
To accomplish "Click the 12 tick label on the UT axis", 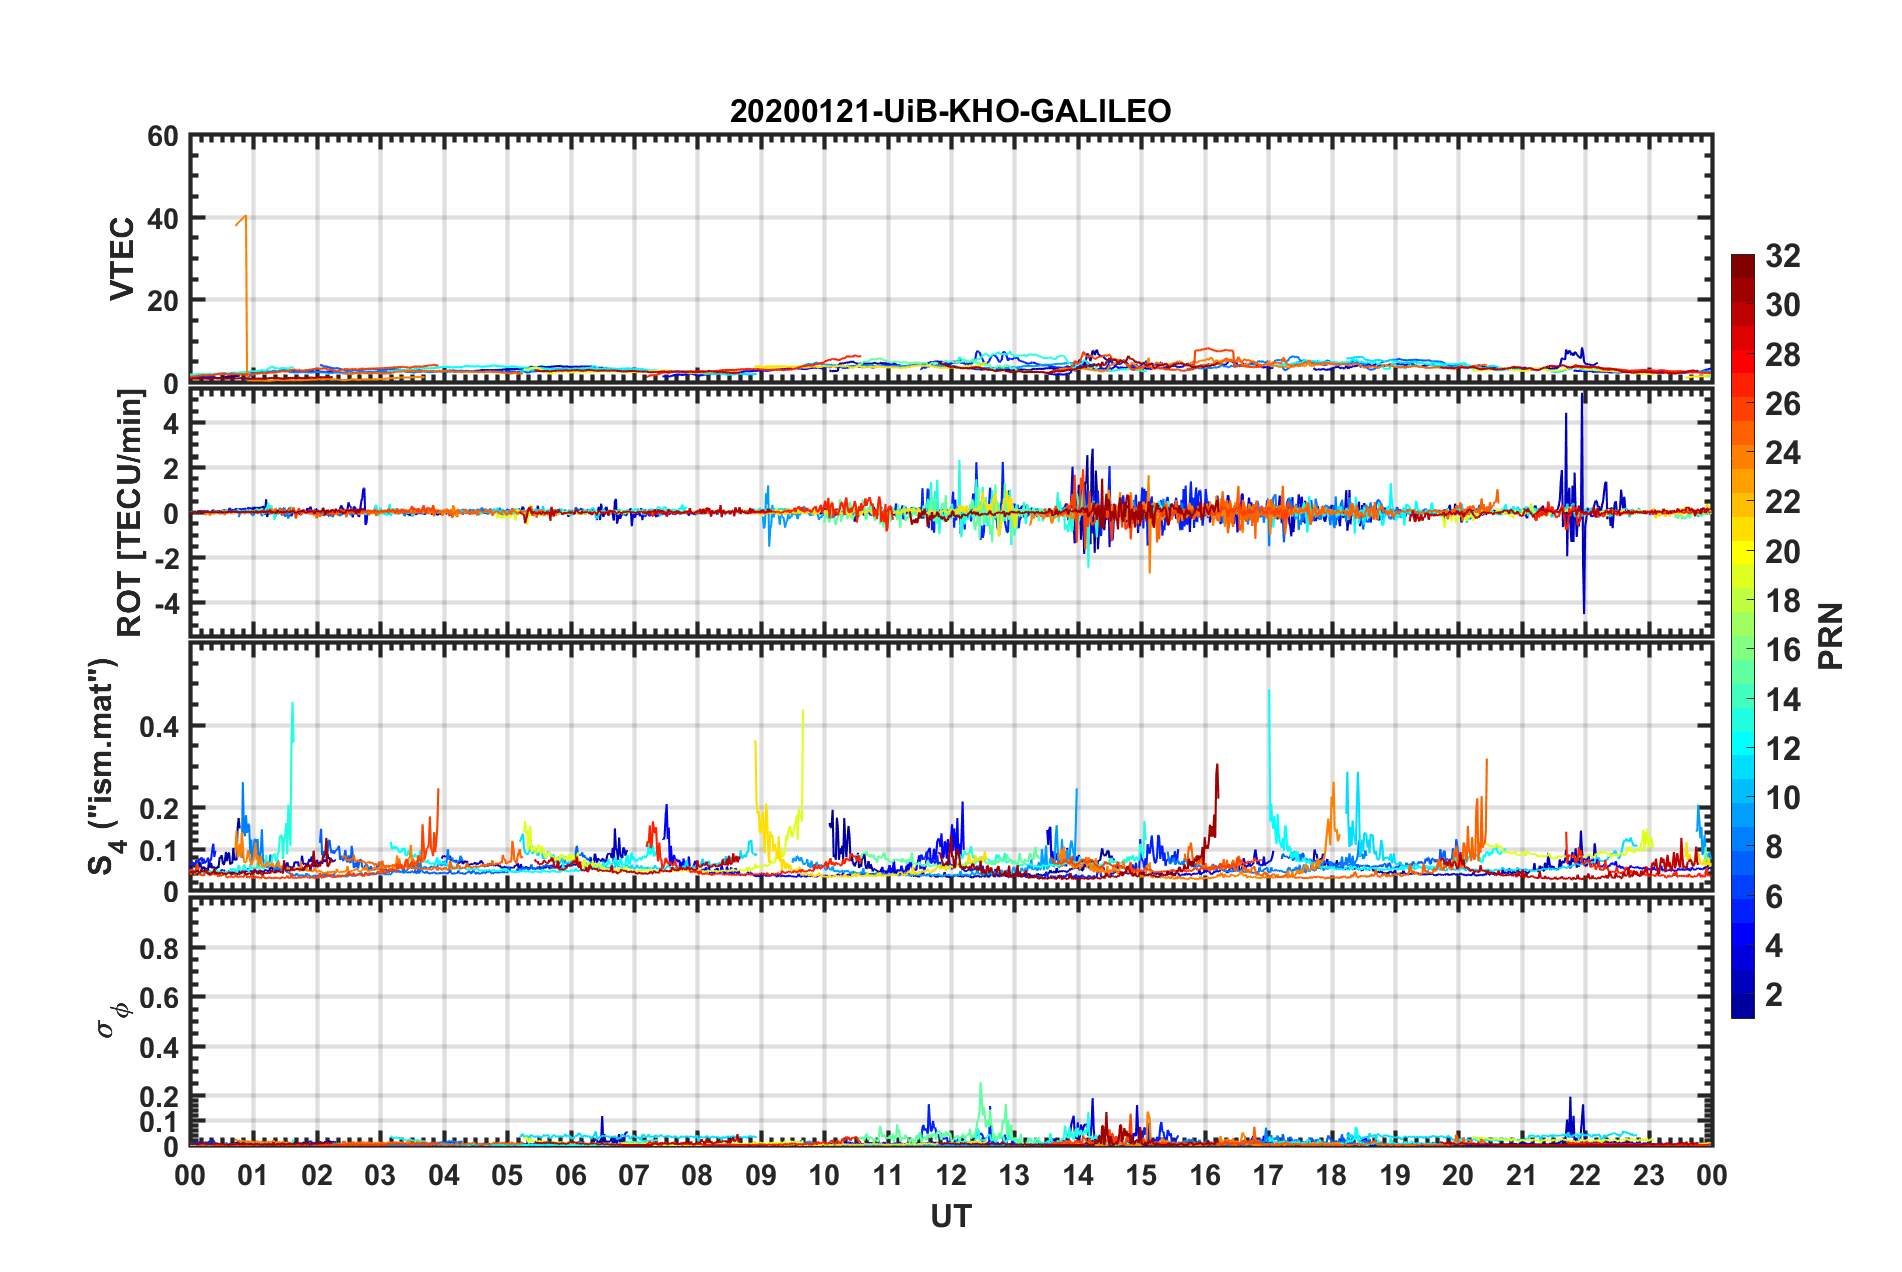I will tap(950, 1176).
